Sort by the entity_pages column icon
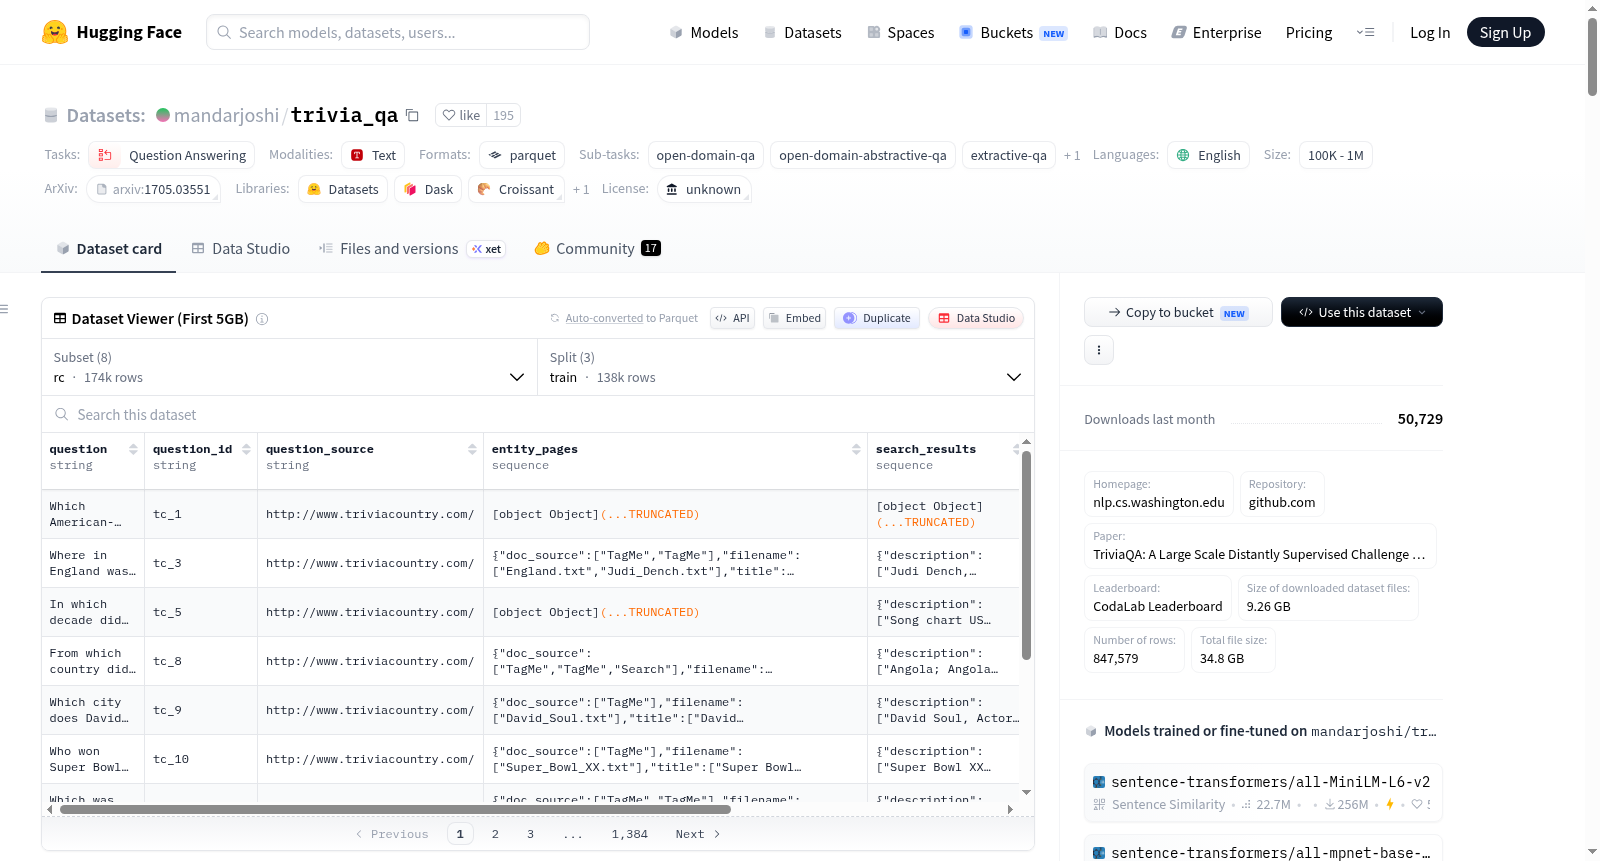Screen dimensions: 1600x861 (x=856, y=450)
